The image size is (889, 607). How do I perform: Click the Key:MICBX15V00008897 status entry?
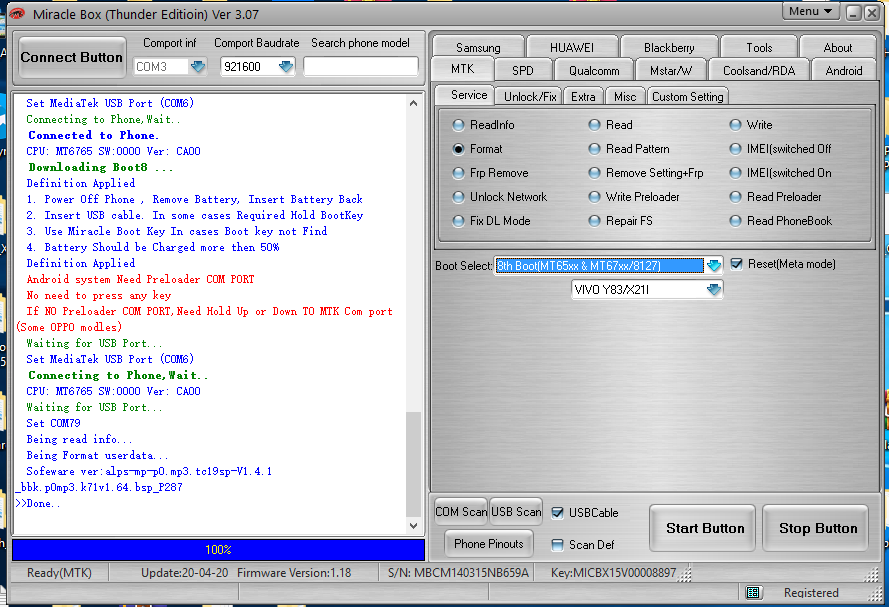click(613, 573)
